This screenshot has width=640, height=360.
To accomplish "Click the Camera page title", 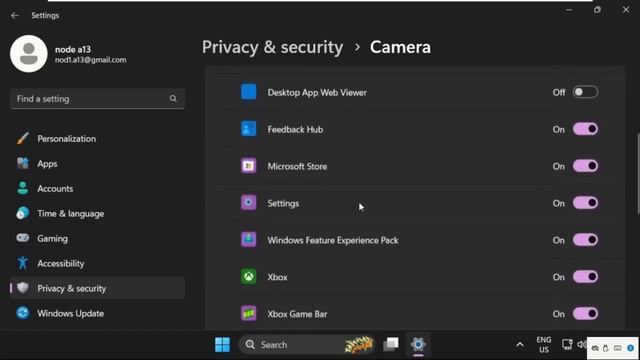I will pos(400,47).
